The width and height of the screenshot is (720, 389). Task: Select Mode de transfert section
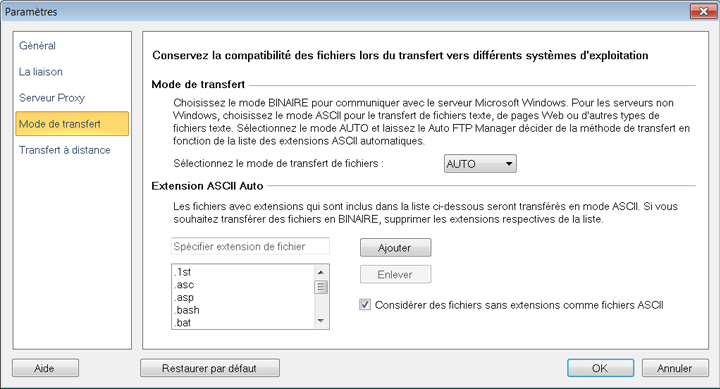pyautogui.click(x=72, y=124)
